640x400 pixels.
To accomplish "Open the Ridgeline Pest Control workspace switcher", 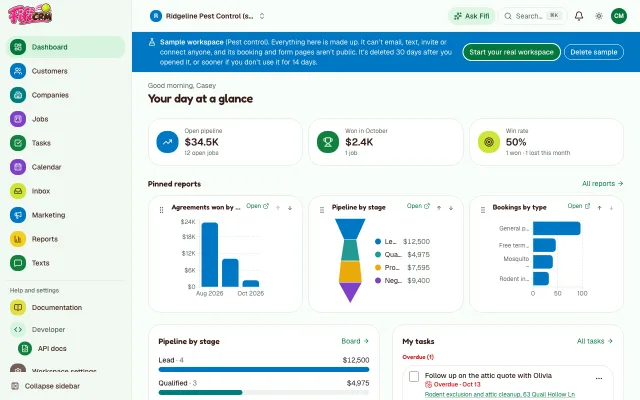I will coord(208,16).
